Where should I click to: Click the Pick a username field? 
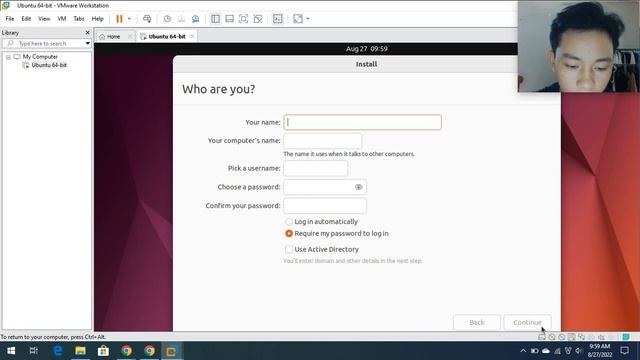tap(316, 168)
